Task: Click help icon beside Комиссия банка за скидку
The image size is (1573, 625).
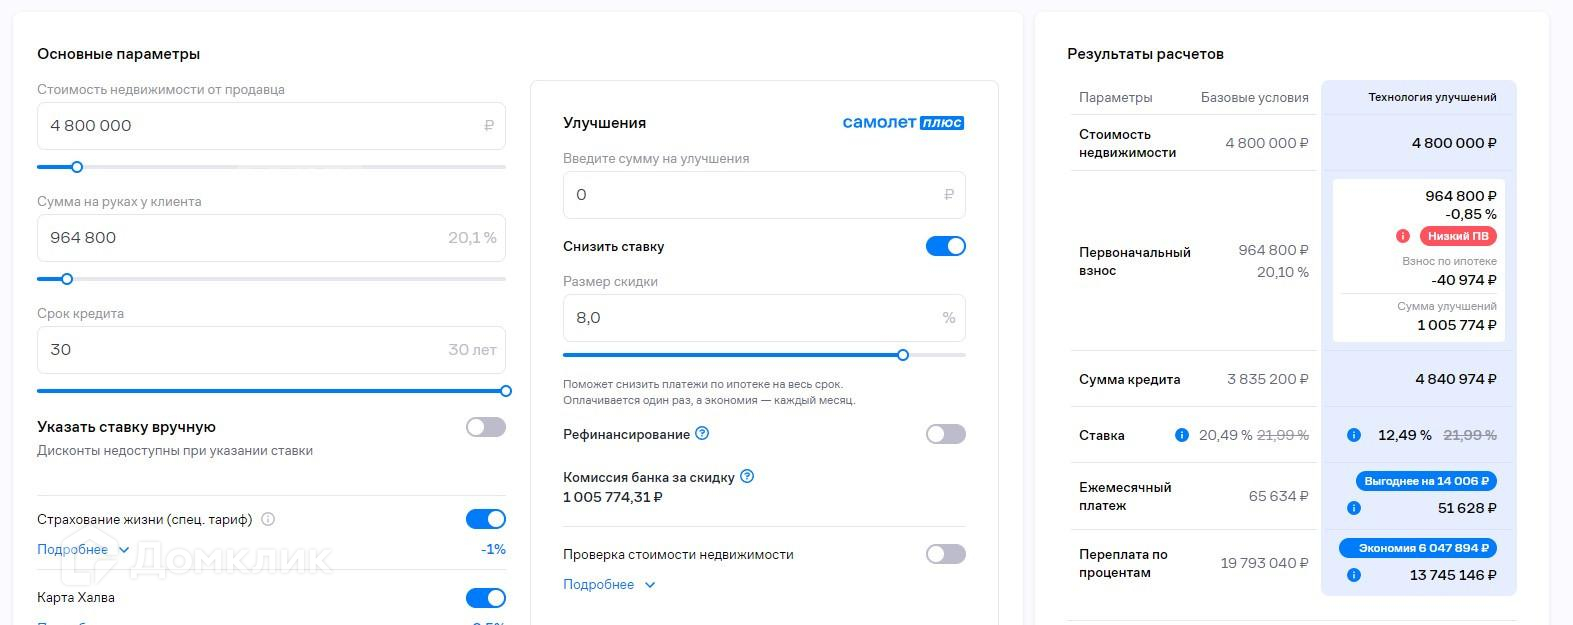Action: pyautogui.click(x=747, y=476)
